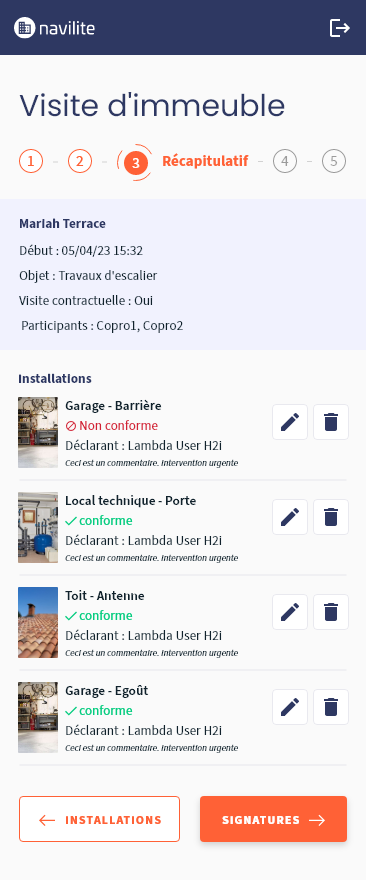Edit the Local technique - Porte entry
Screen dimensions: 366x880
(x=290, y=517)
